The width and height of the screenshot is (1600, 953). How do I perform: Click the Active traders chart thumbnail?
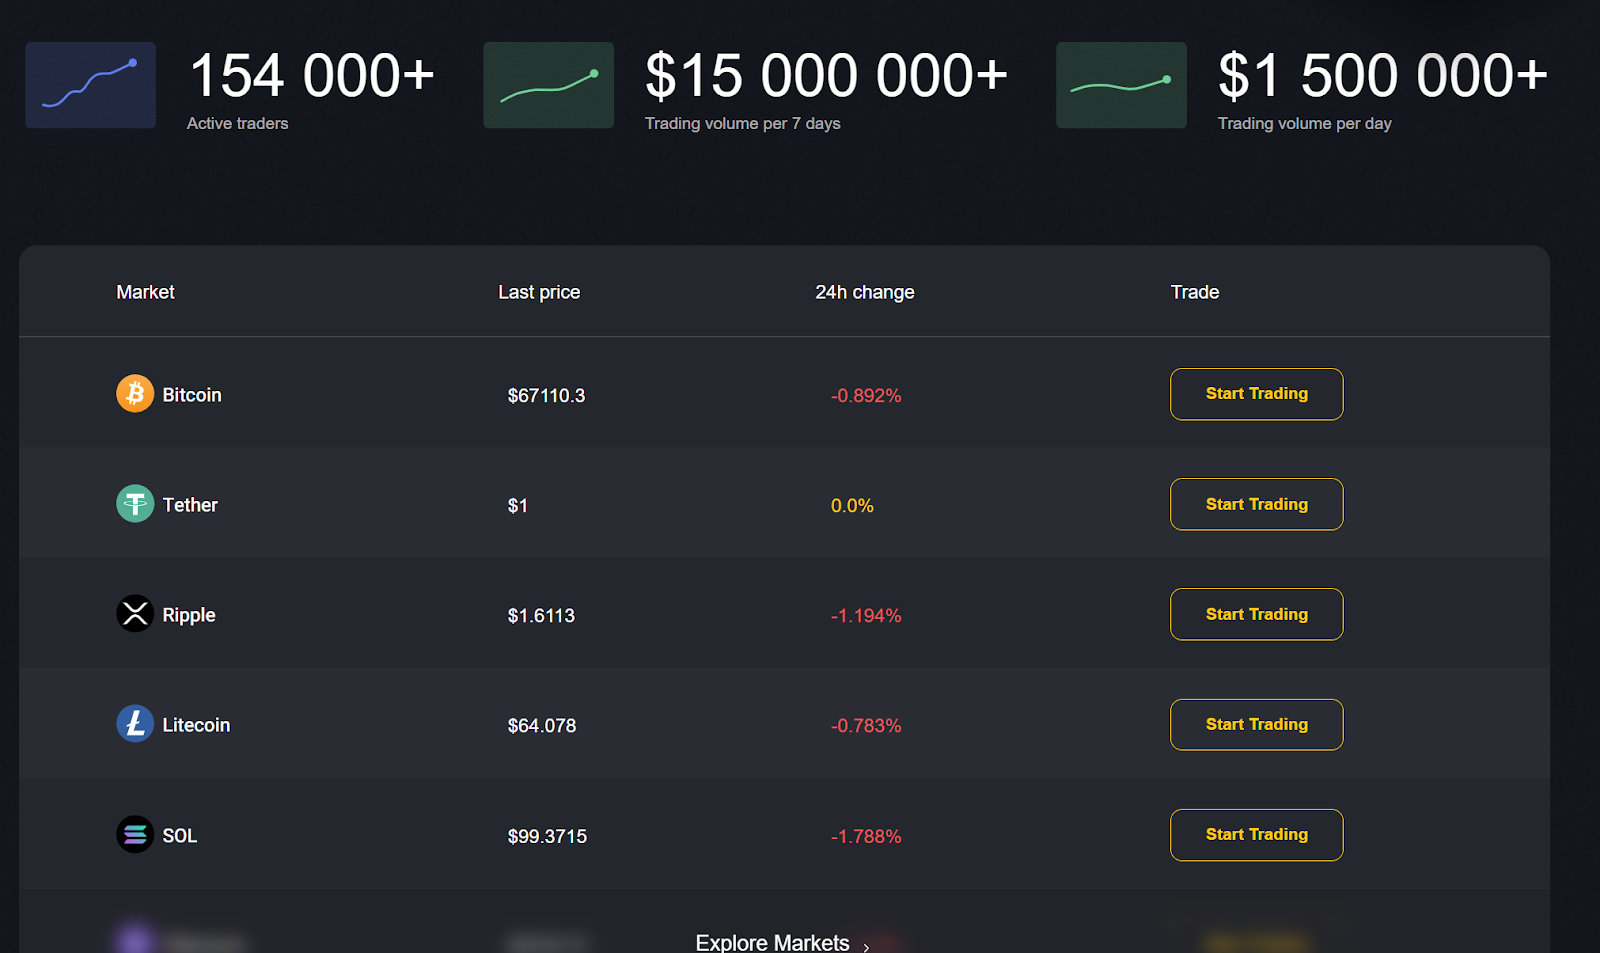pos(90,85)
